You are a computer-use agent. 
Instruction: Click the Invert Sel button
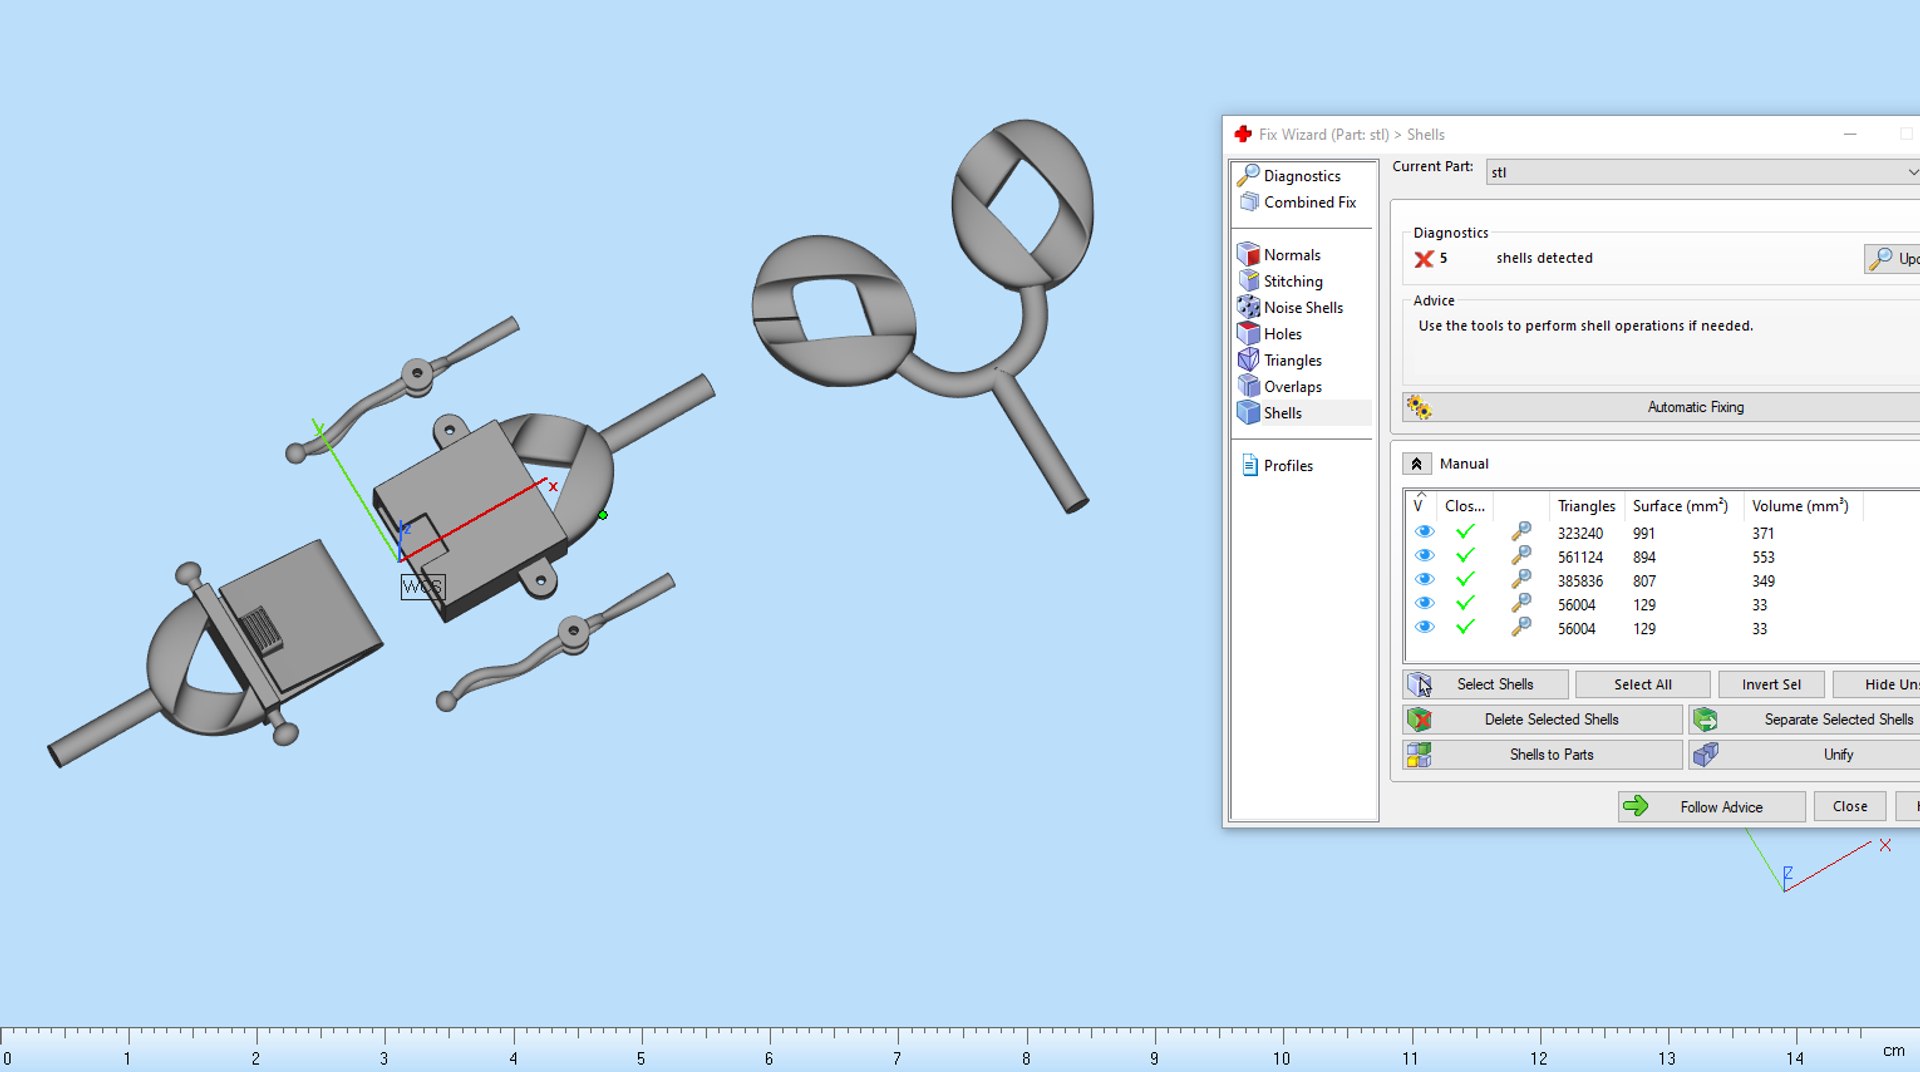click(1771, 684)
